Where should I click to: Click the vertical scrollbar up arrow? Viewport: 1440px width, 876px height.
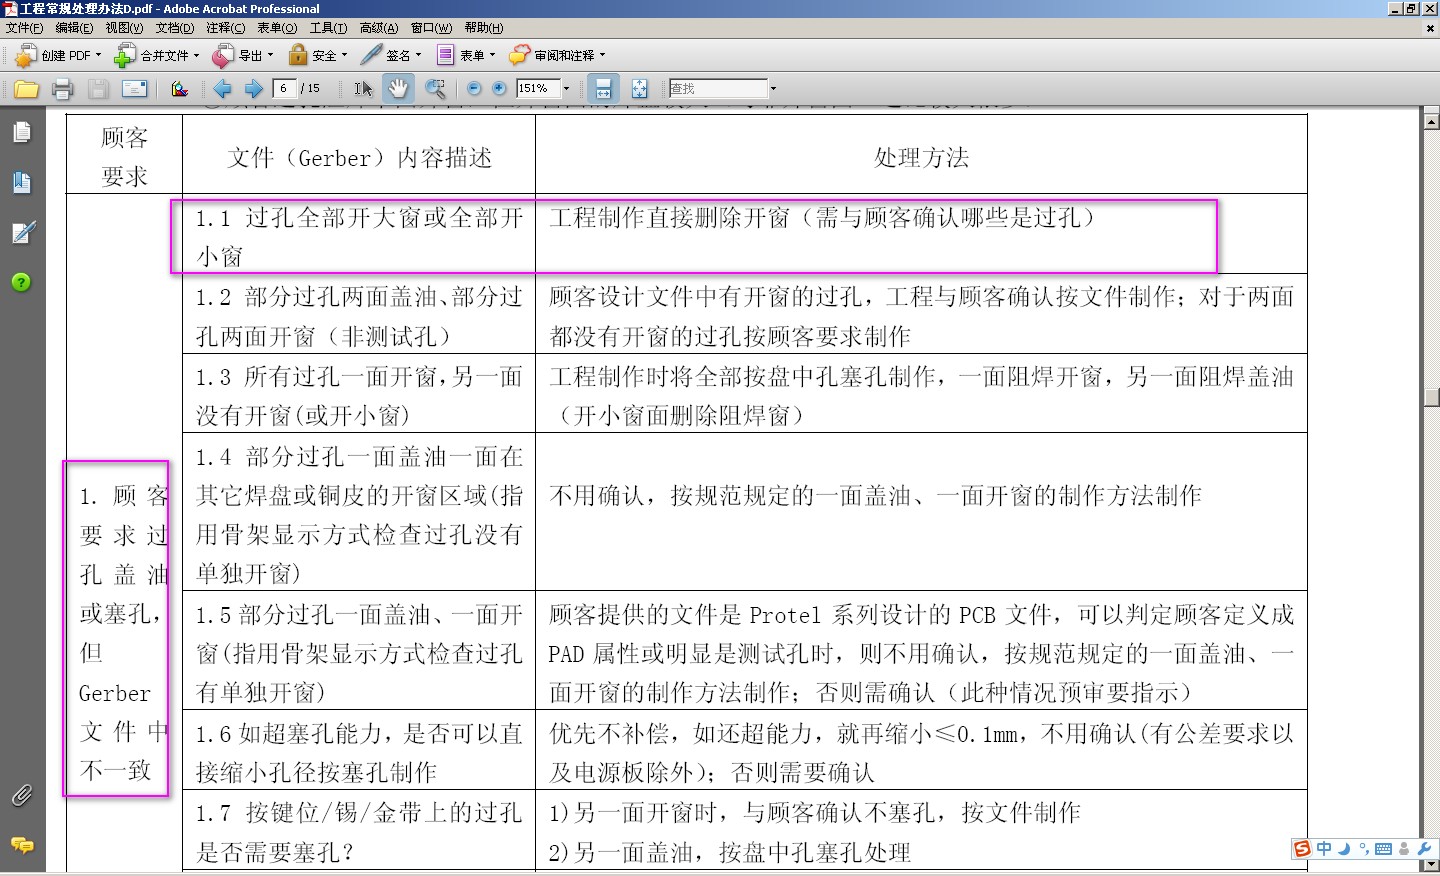click(x=1431, y=121)
